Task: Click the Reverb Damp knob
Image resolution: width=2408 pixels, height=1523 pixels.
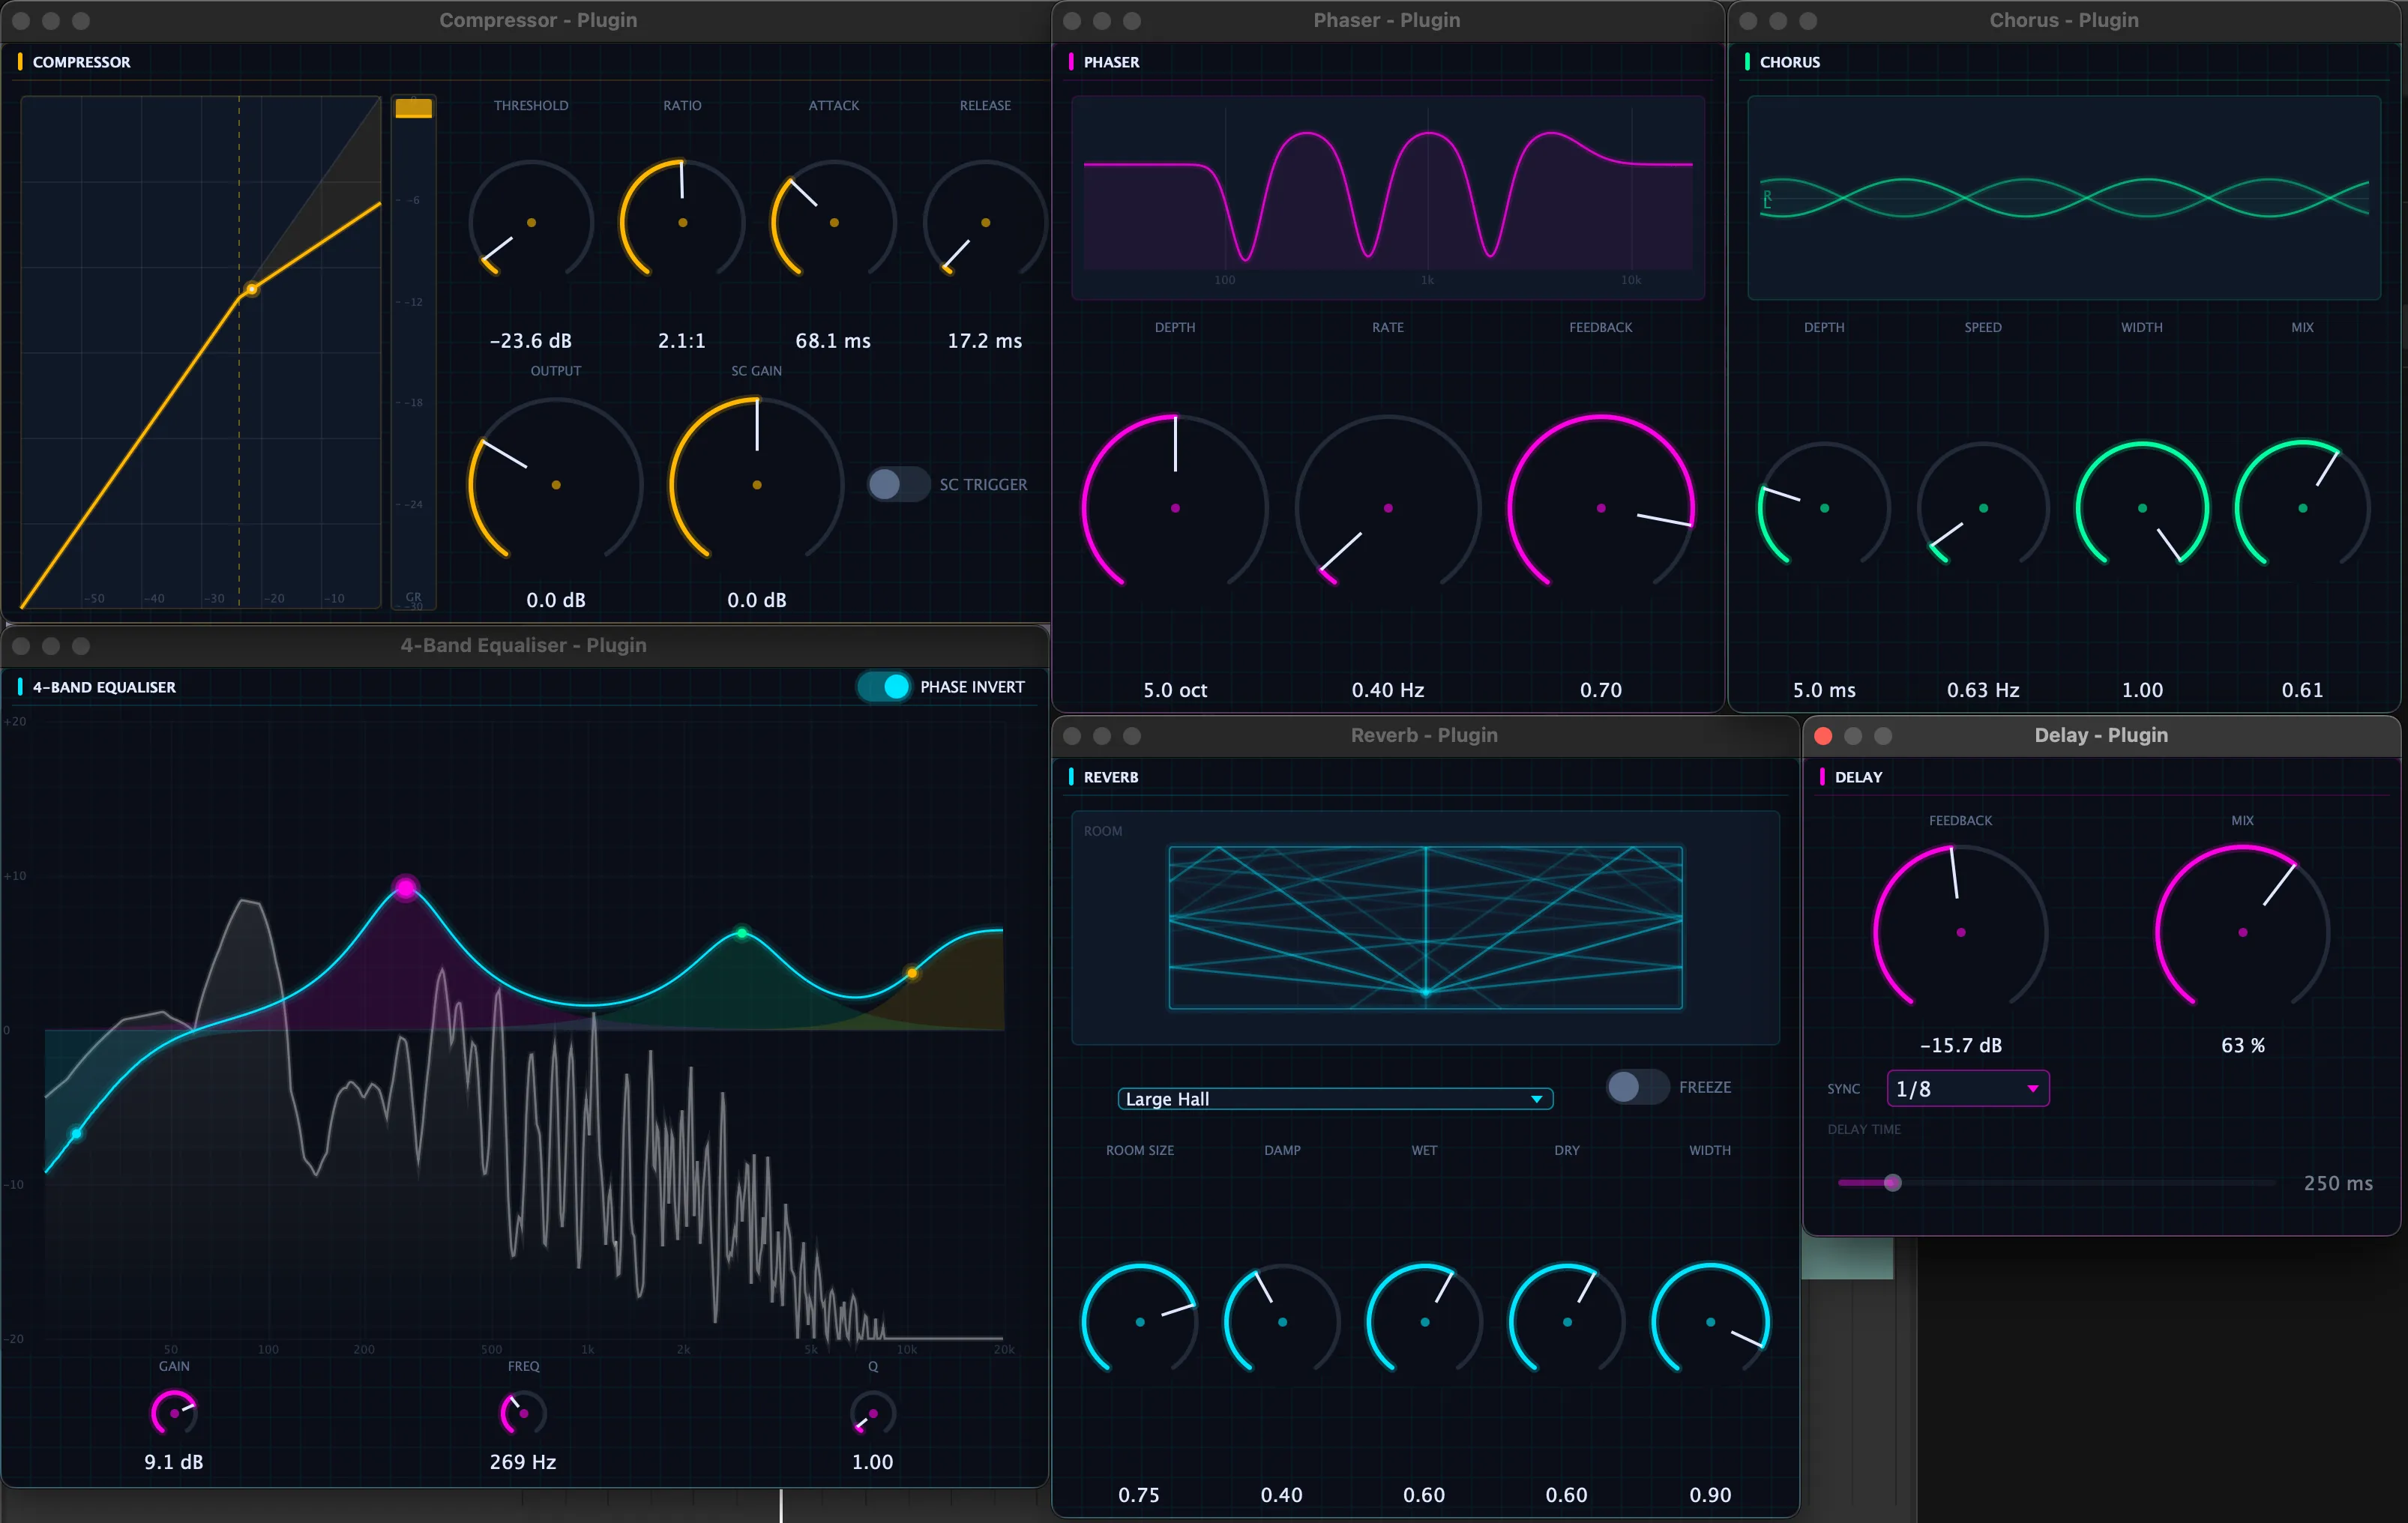Action: (x=1282, y=1322)
